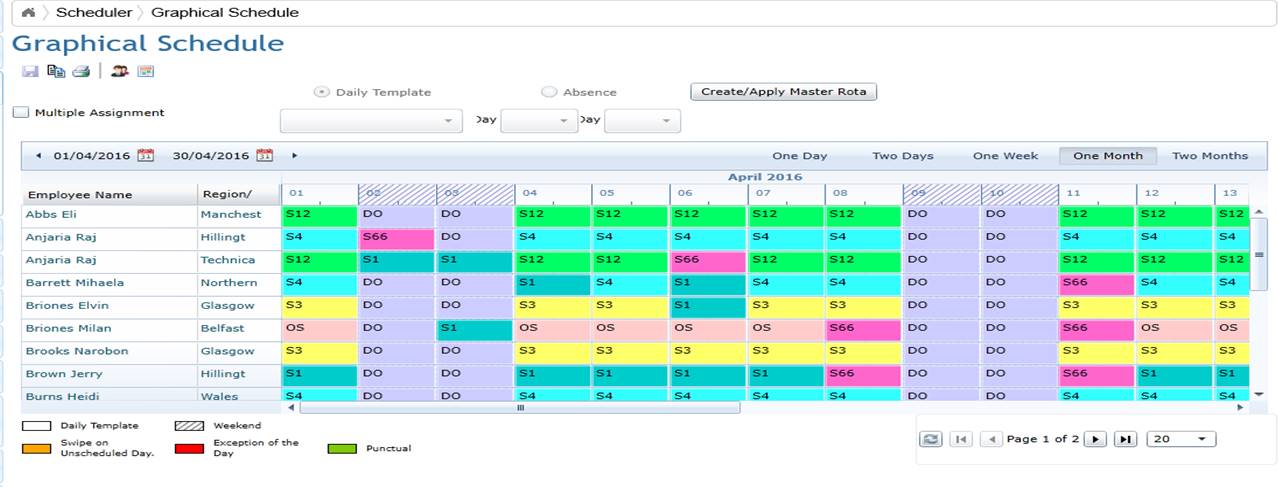Click the Scheduler breadcrumb item

(93, 13)
